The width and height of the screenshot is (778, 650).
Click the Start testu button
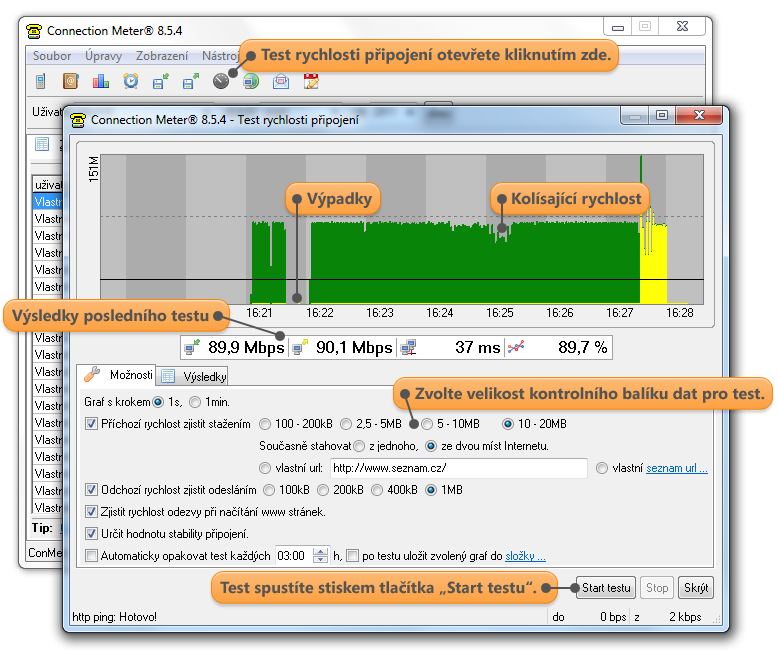tap(606, 588)
